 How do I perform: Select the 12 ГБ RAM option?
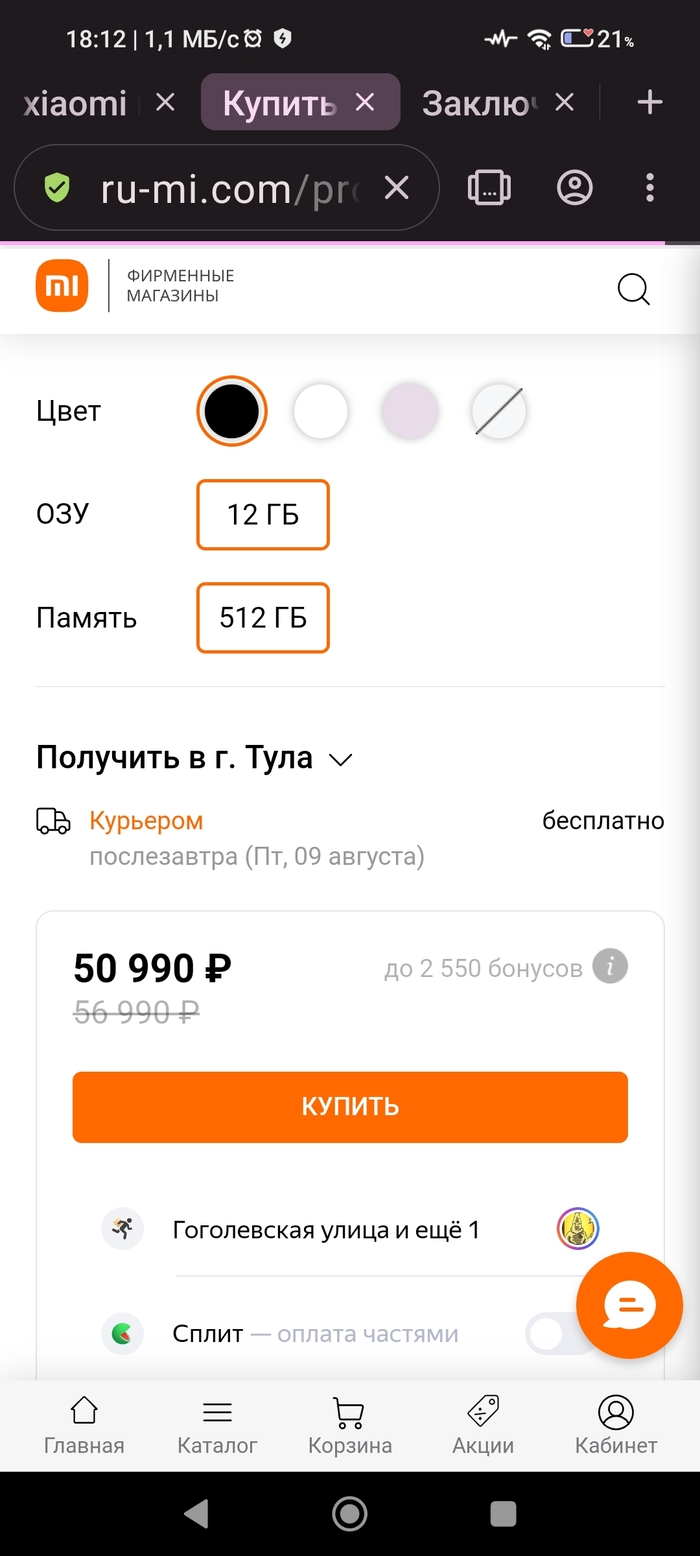coord(263,515)
